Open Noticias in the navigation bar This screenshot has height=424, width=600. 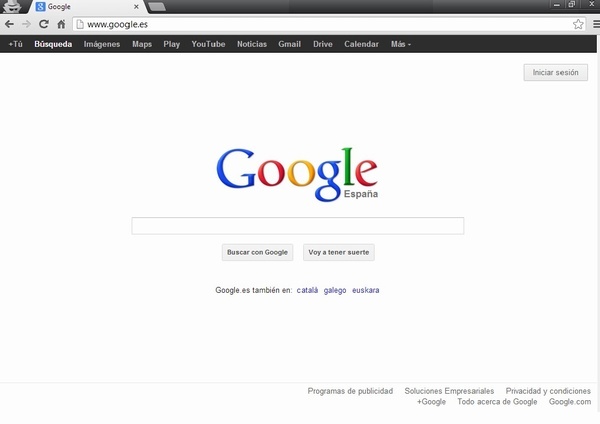point(252,44)
